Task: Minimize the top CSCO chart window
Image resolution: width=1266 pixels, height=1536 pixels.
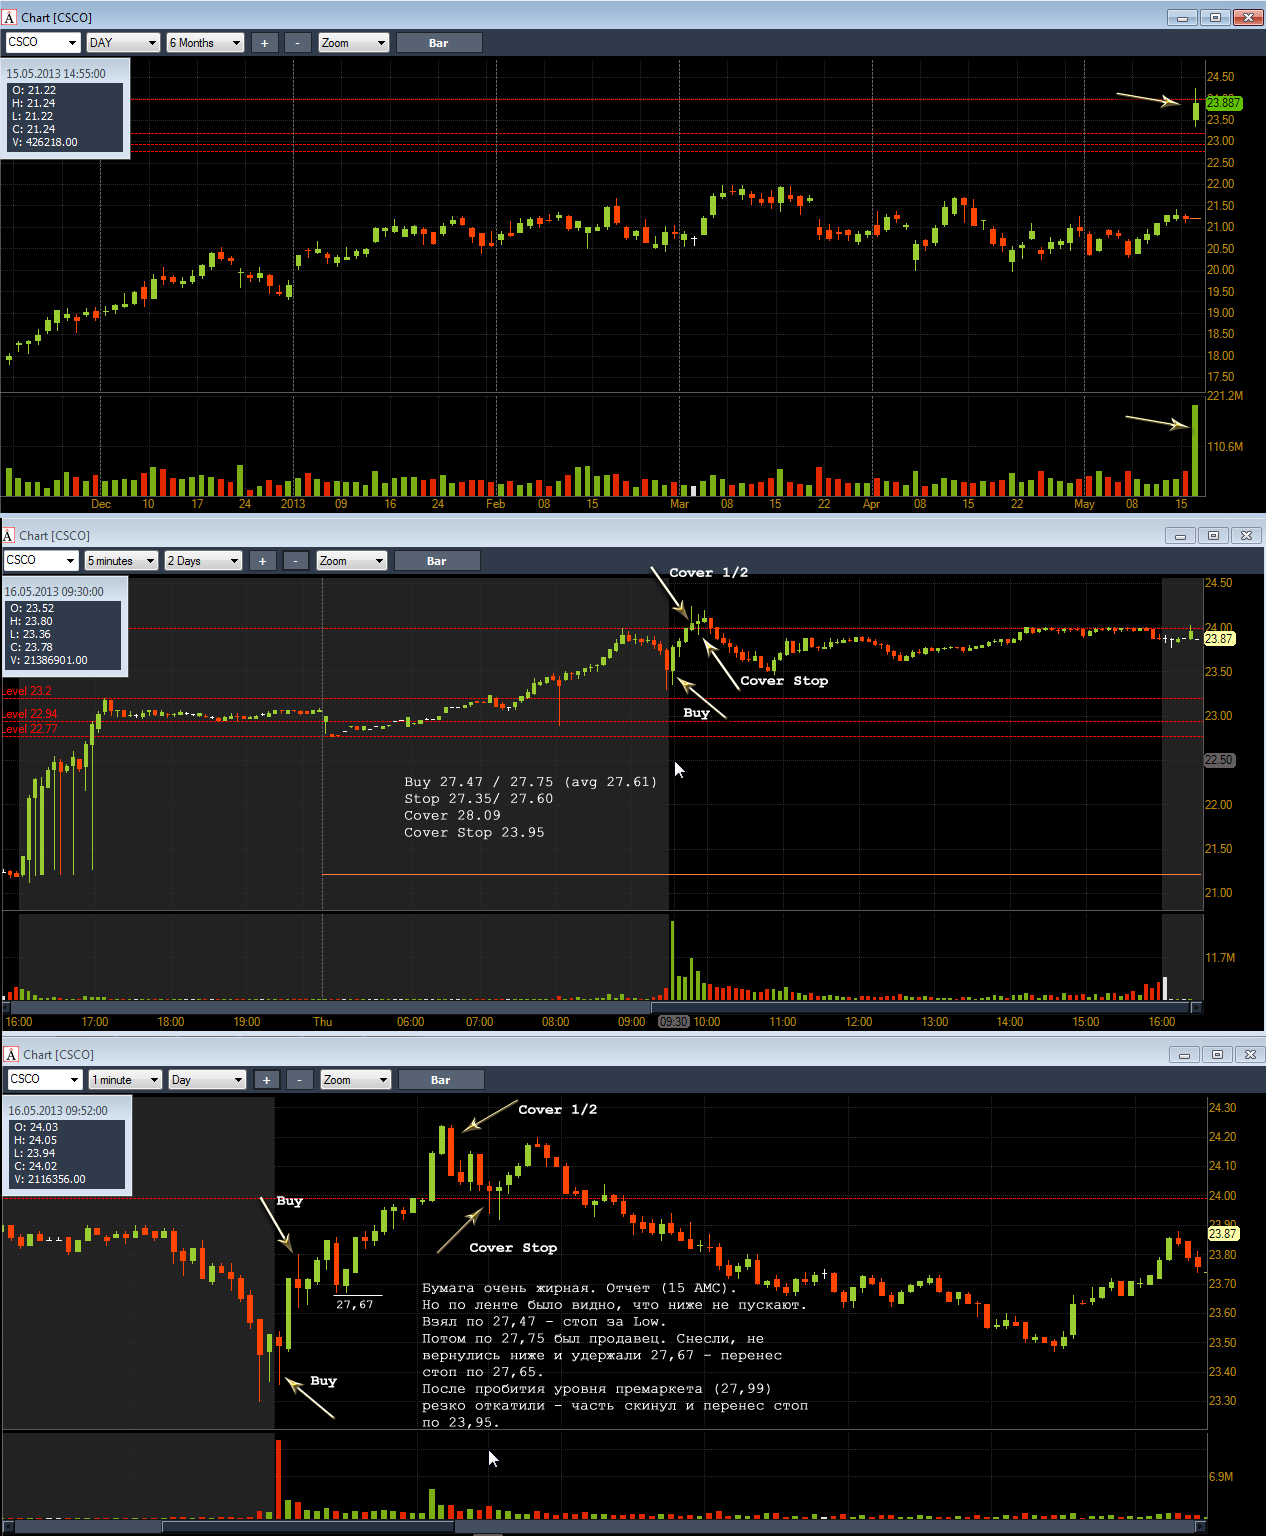Action: [x=1182, y=17]
